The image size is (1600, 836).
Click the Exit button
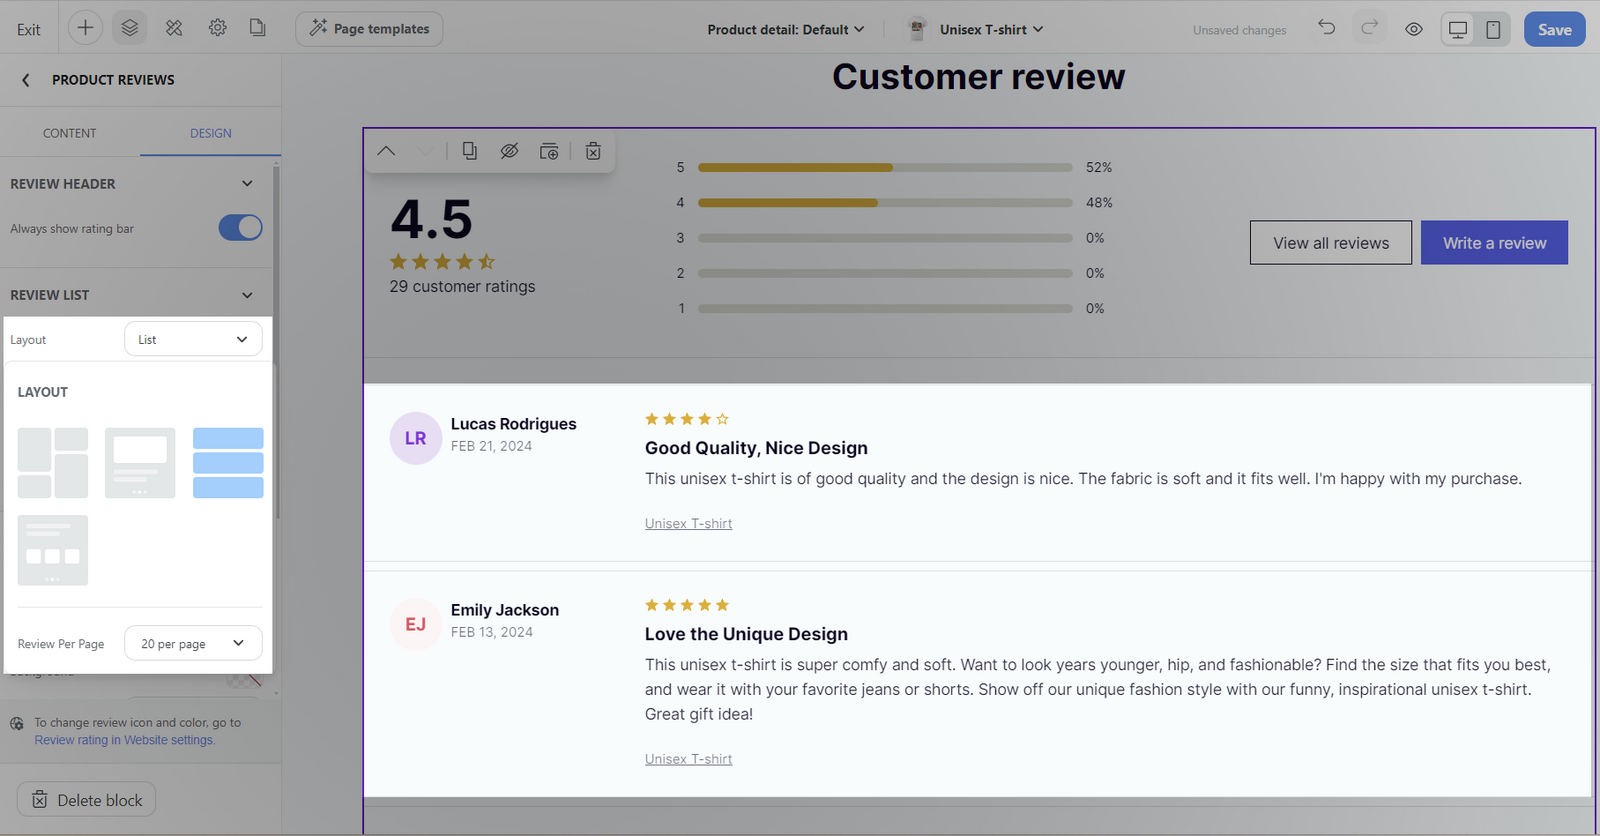(29, 29)
